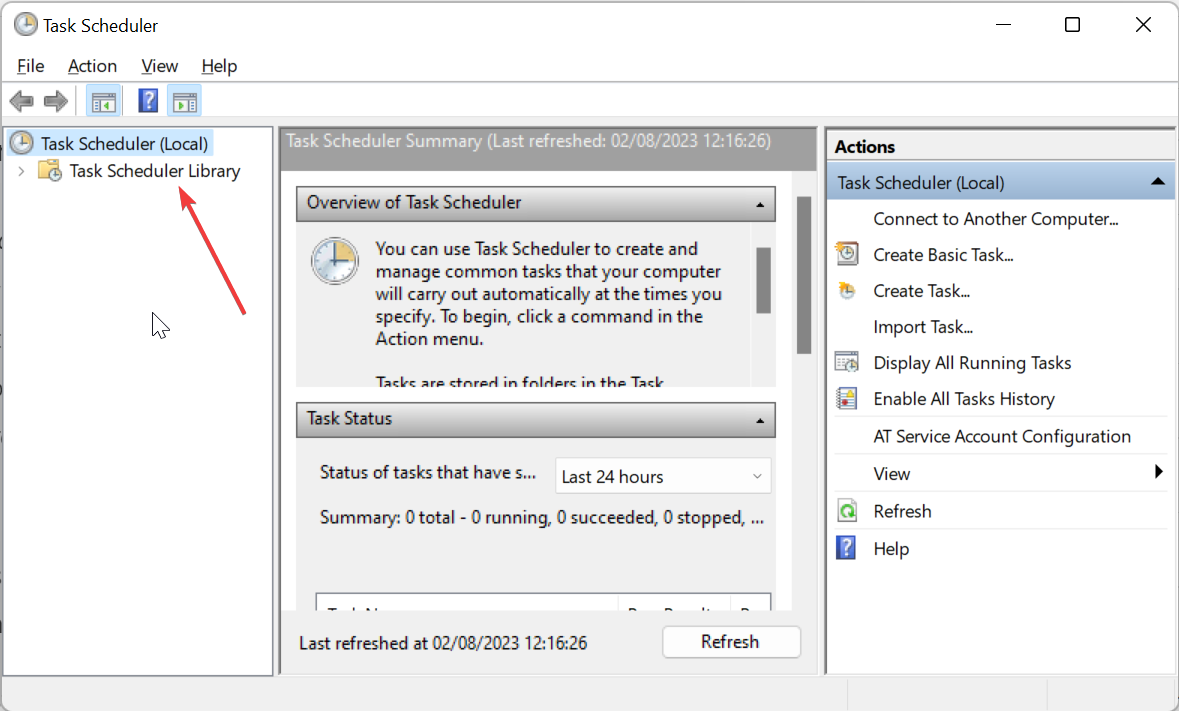Open the Action menu
This screenshot has width=1179, height=711.
point(92,66)
